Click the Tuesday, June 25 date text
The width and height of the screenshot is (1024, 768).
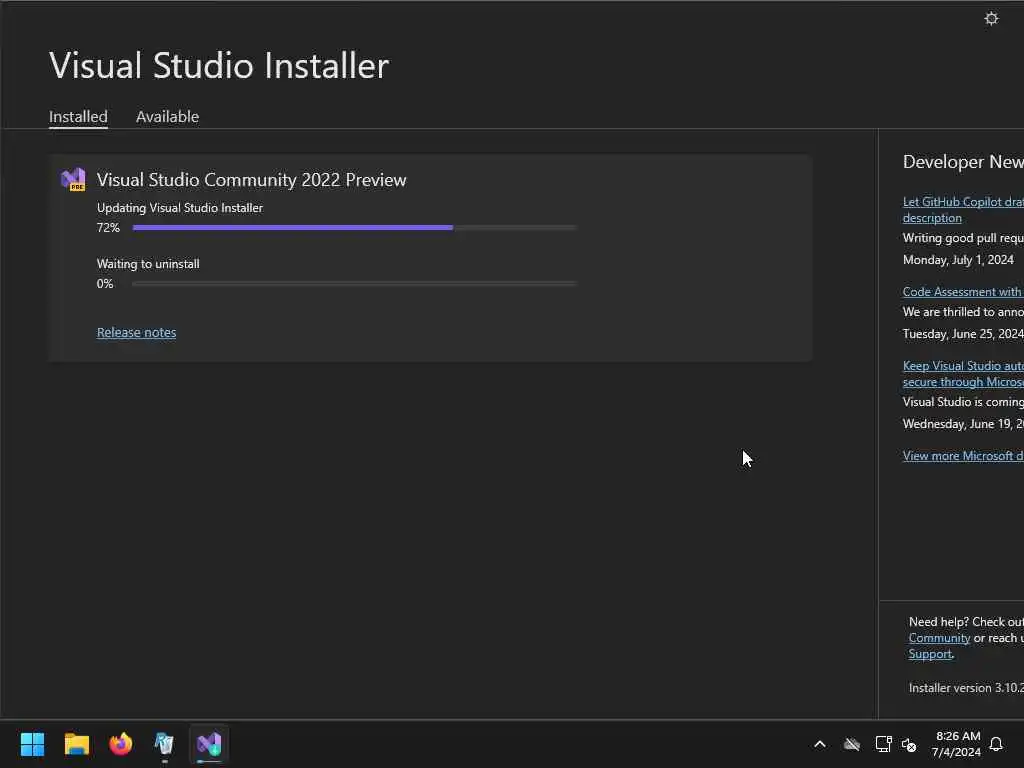(x=963, y=334)
